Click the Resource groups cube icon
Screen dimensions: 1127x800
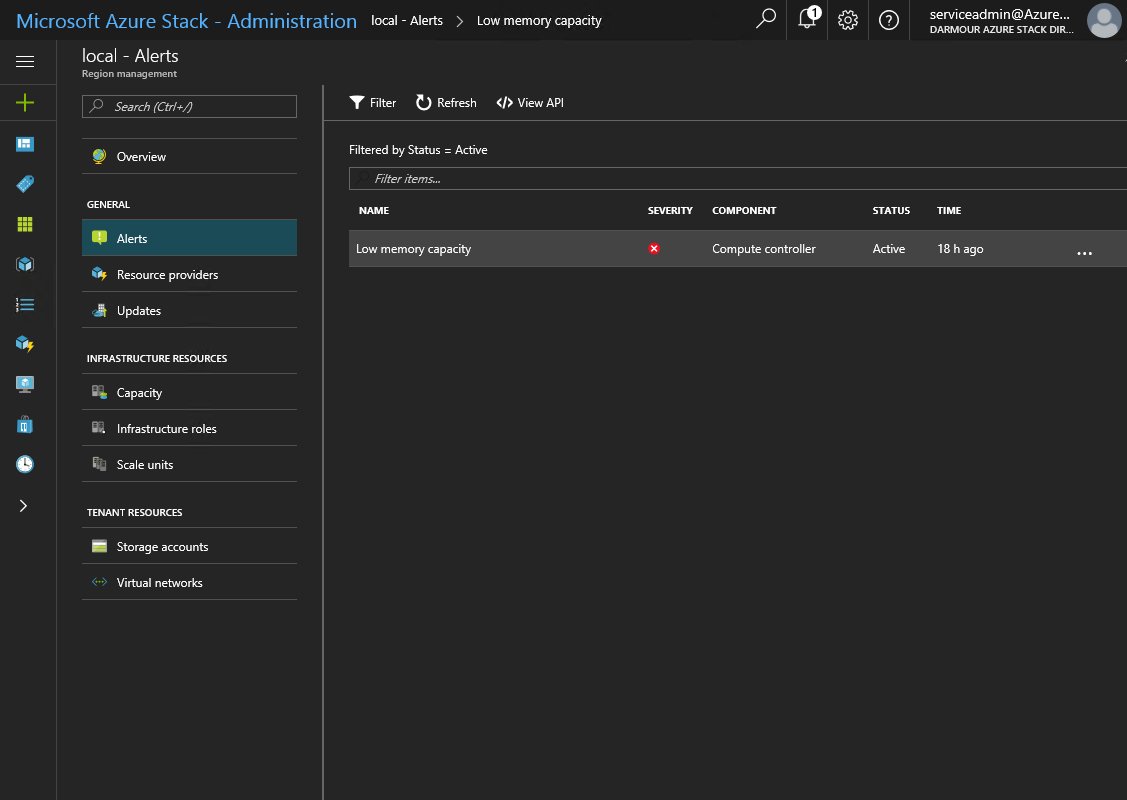[x=25, y=264]
